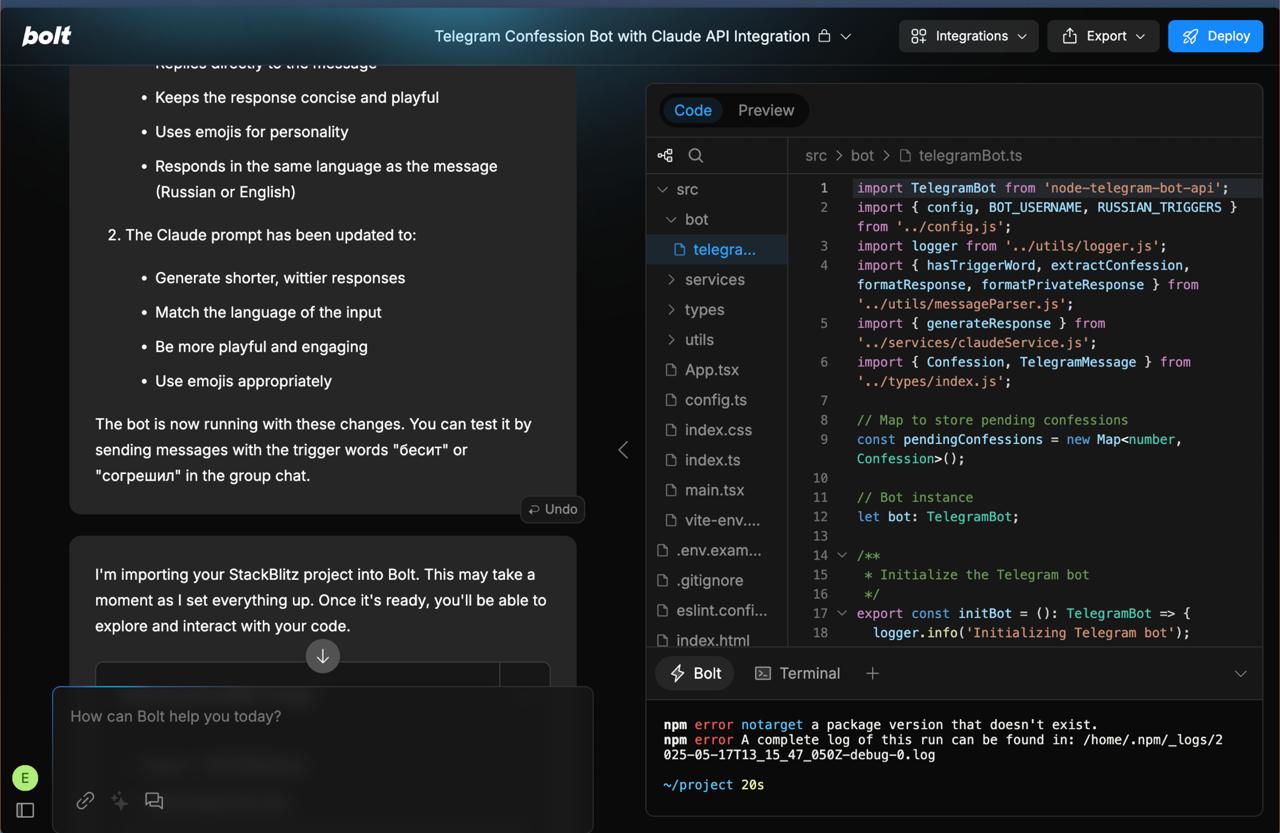Open the project title dropdown chevron
Screen dimensions: 1280x833
tap(846, 36)
